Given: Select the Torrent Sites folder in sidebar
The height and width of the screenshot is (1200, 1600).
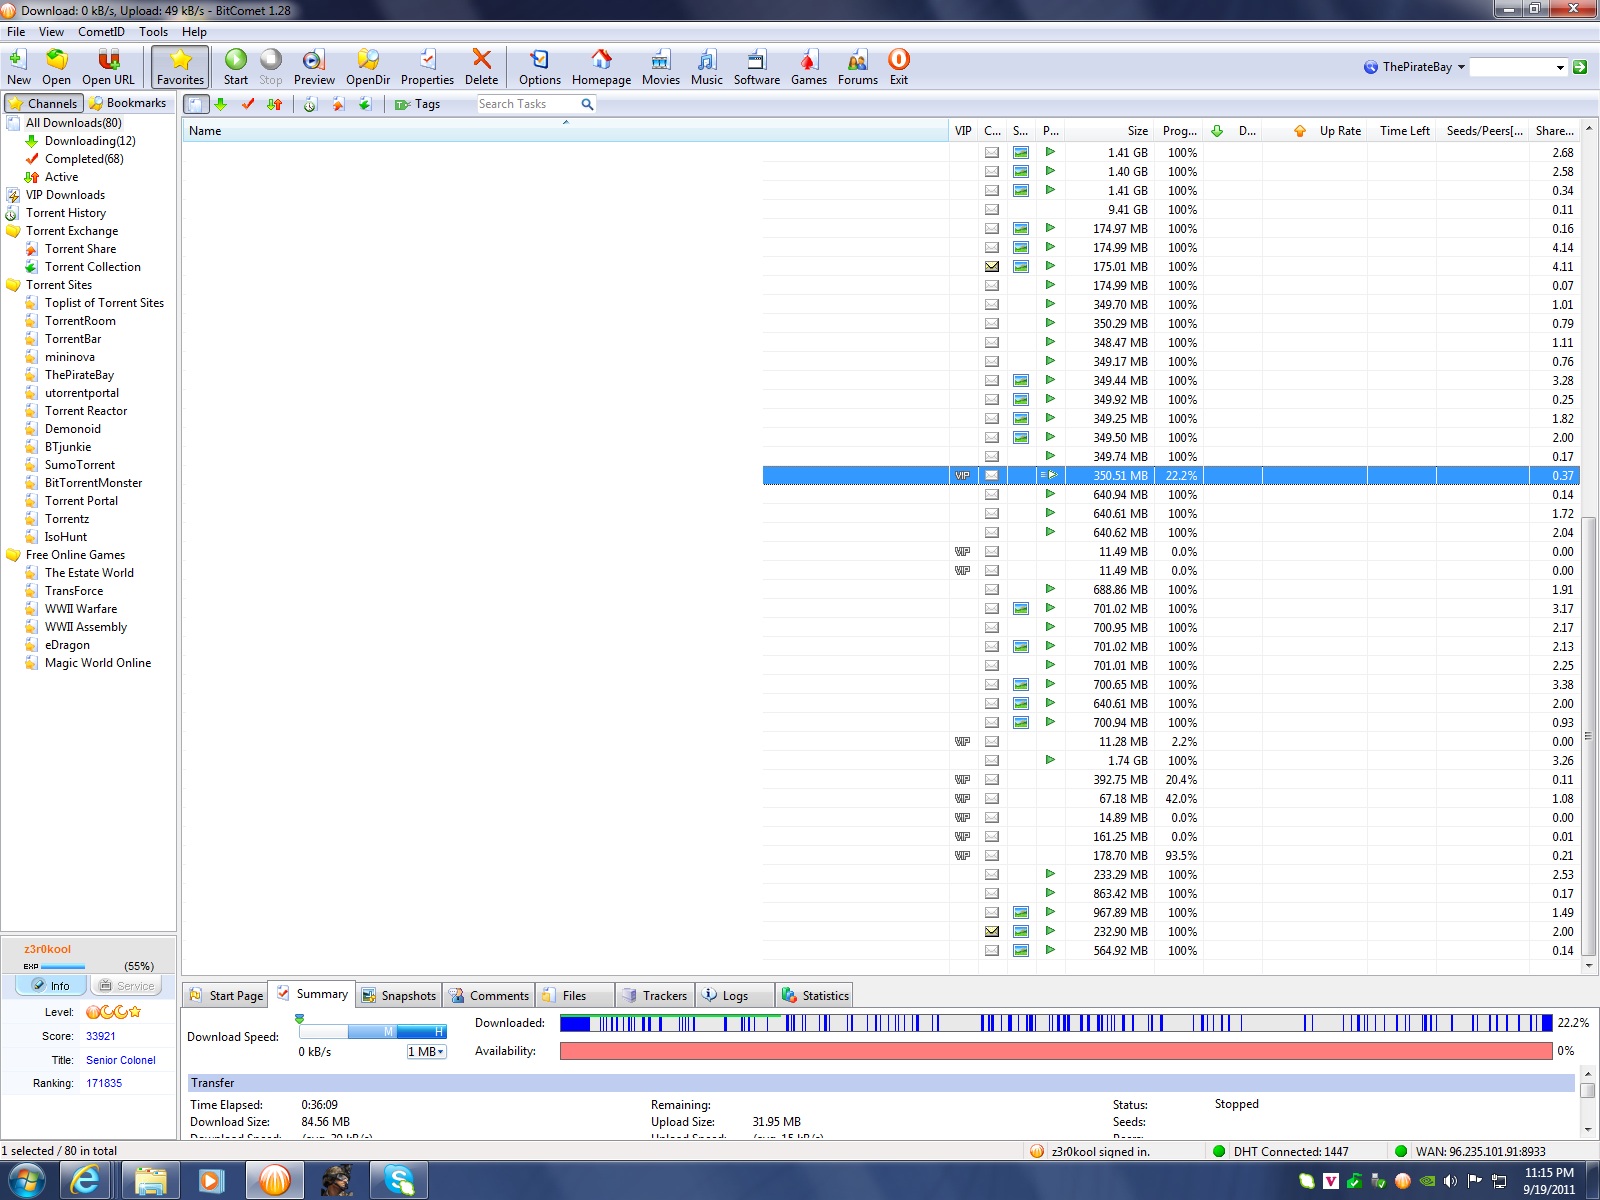Looking at the screenshot, I should coord(58,285).
